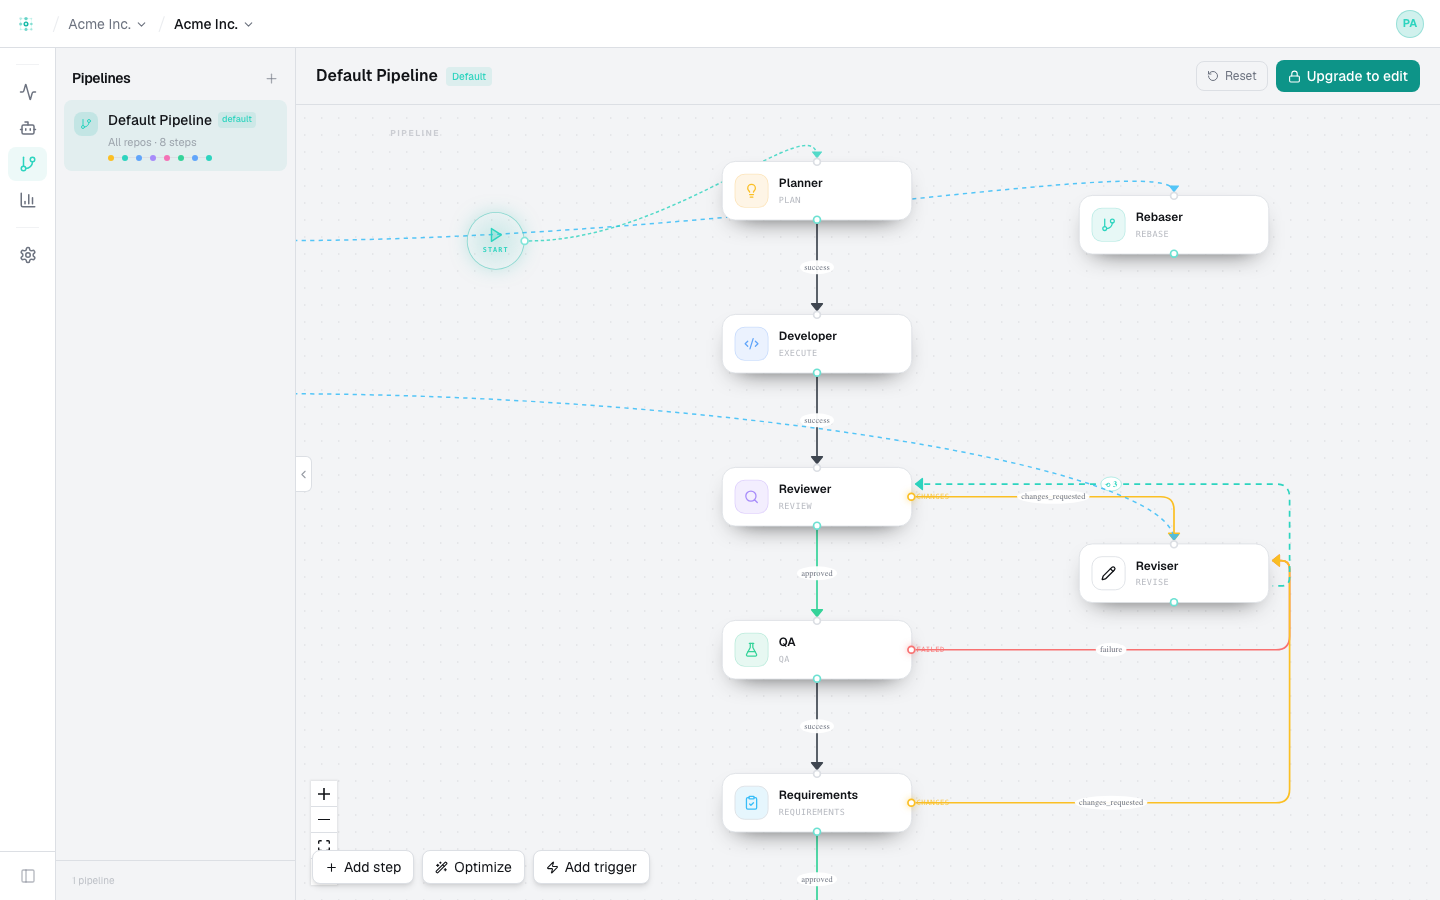Open the Activity pulse sidebar icon

click(28, 92)
